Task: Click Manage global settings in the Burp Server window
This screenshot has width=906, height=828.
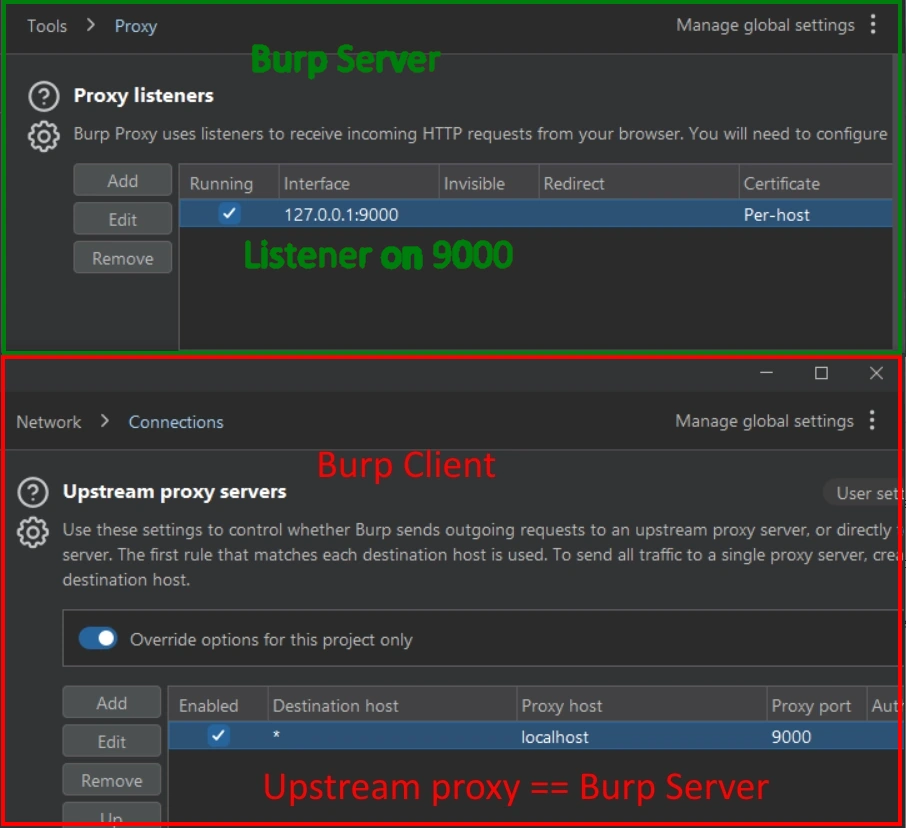Action: (x=765, y=25)
